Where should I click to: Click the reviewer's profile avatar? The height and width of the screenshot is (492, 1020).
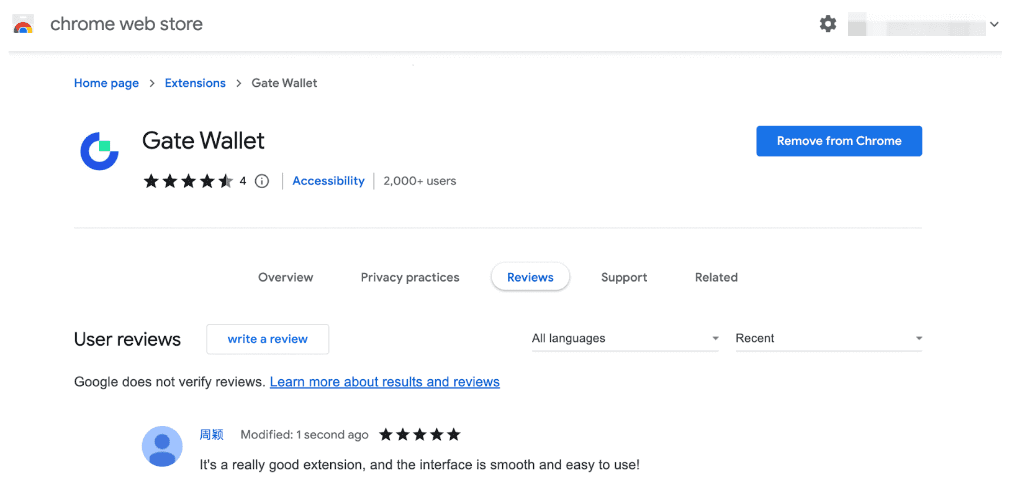[162, 446]
